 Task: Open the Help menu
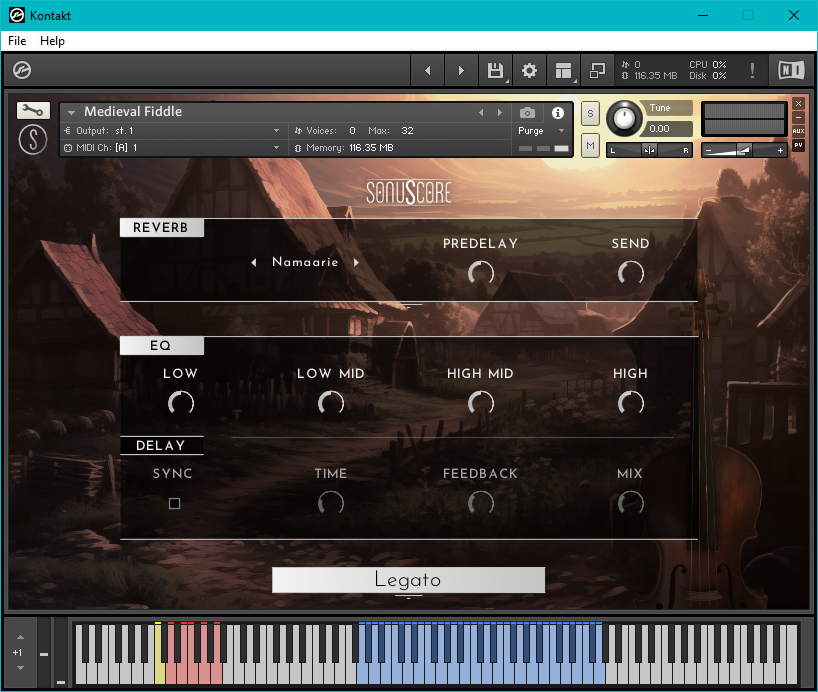[52, 41]
